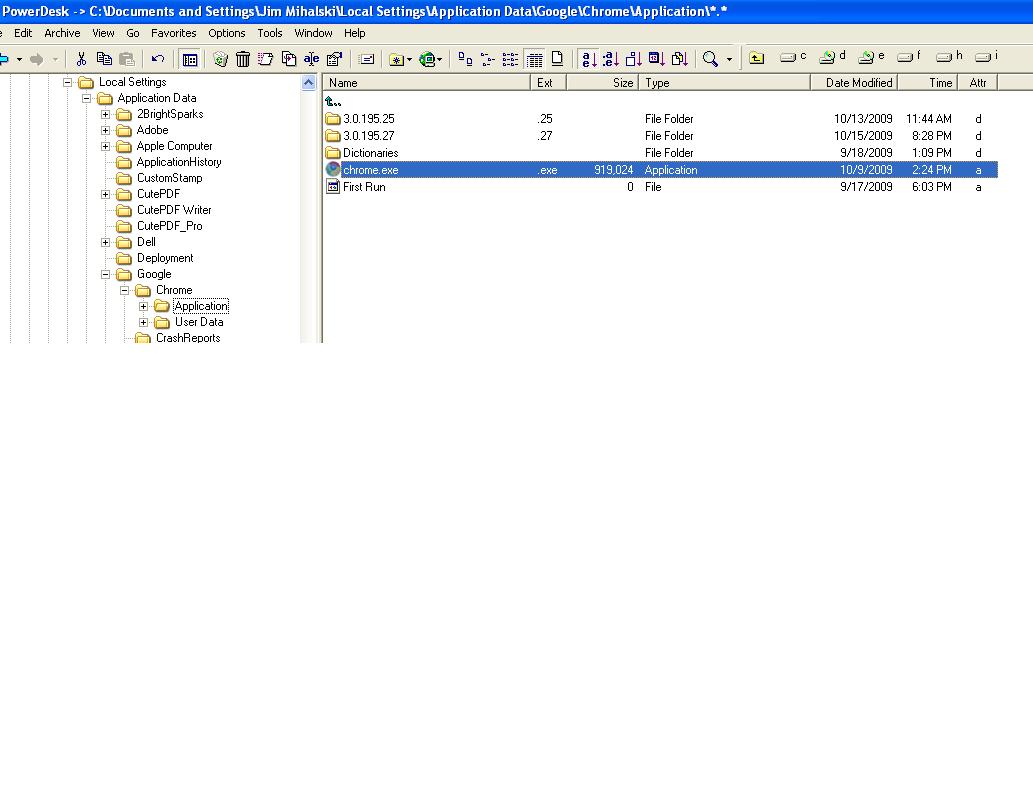Image resolution: width=1033 pixels, height=786 pixels.
Task: Expand the Dell folder node
Action: click(105, 242)
